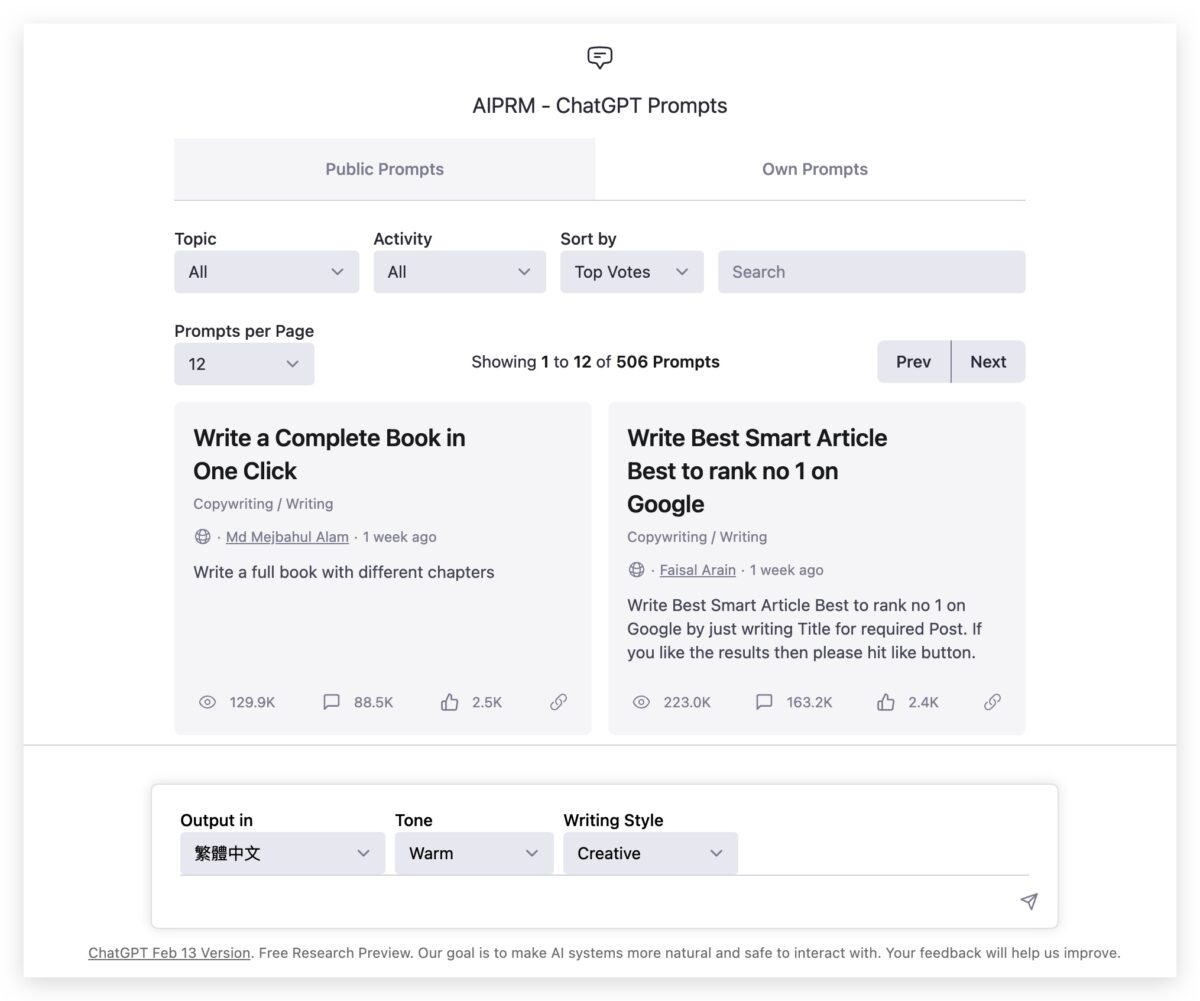Copy link icon on Complete Book card

(559, 702)
